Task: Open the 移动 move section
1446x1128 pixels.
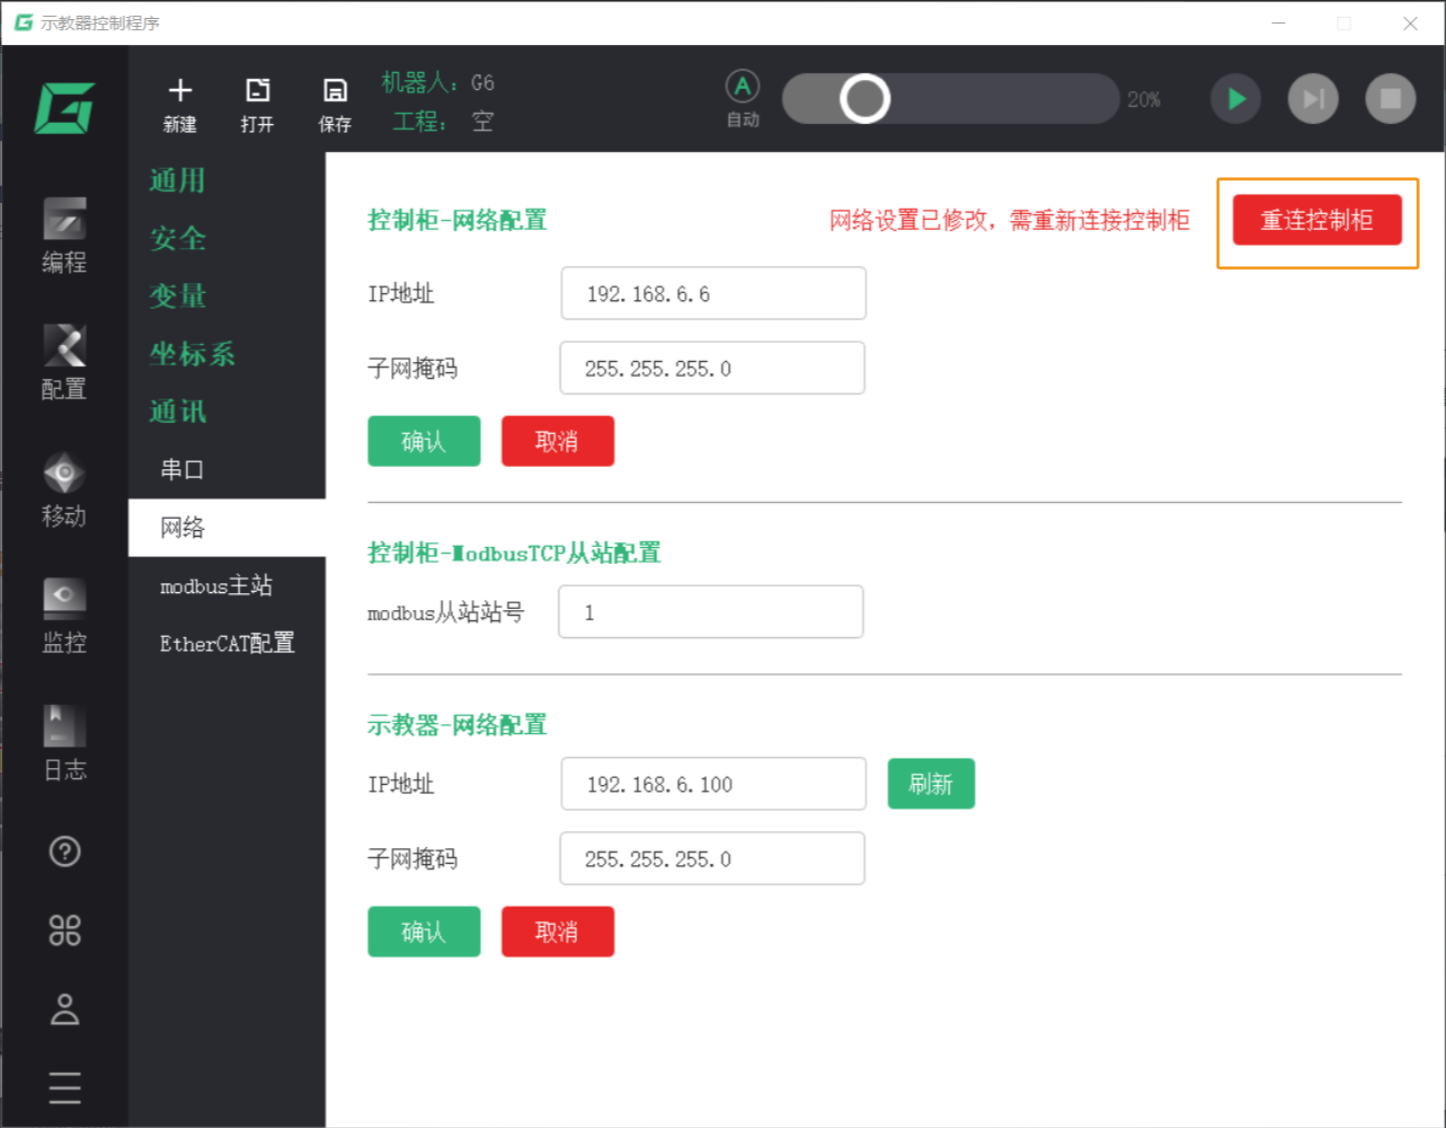Action: tap(64, 490)
